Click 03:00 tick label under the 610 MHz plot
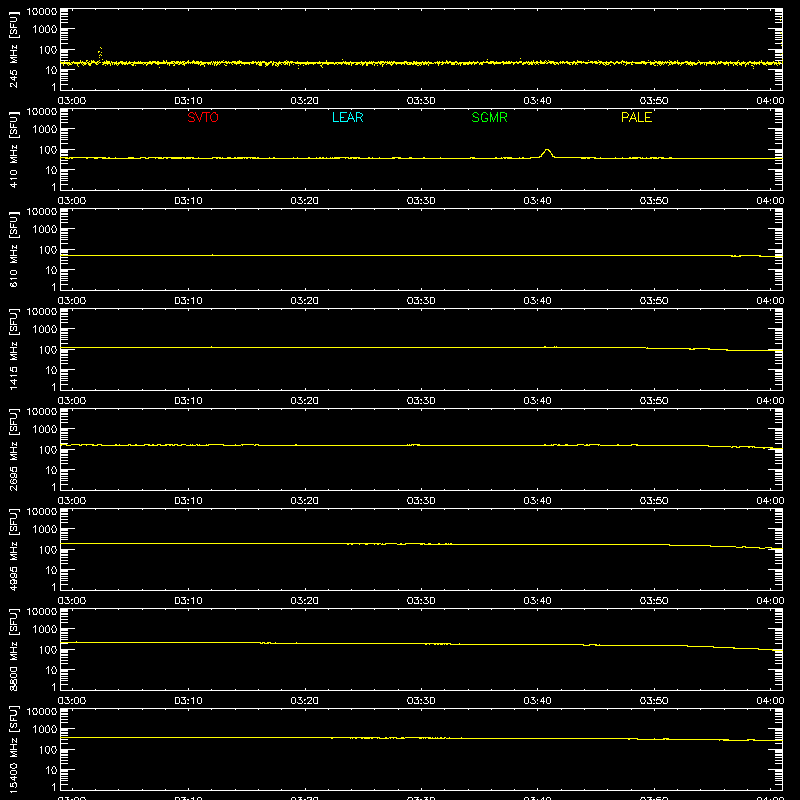Viewport: 800px width, 800px height. point(72,301)
